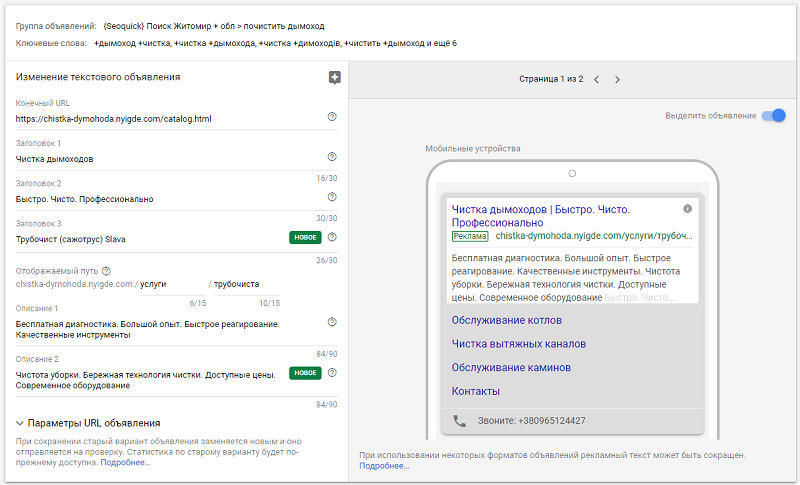Click the info icon in ad preview
Screen dimensions: 800x485
(x=687, y=209)
